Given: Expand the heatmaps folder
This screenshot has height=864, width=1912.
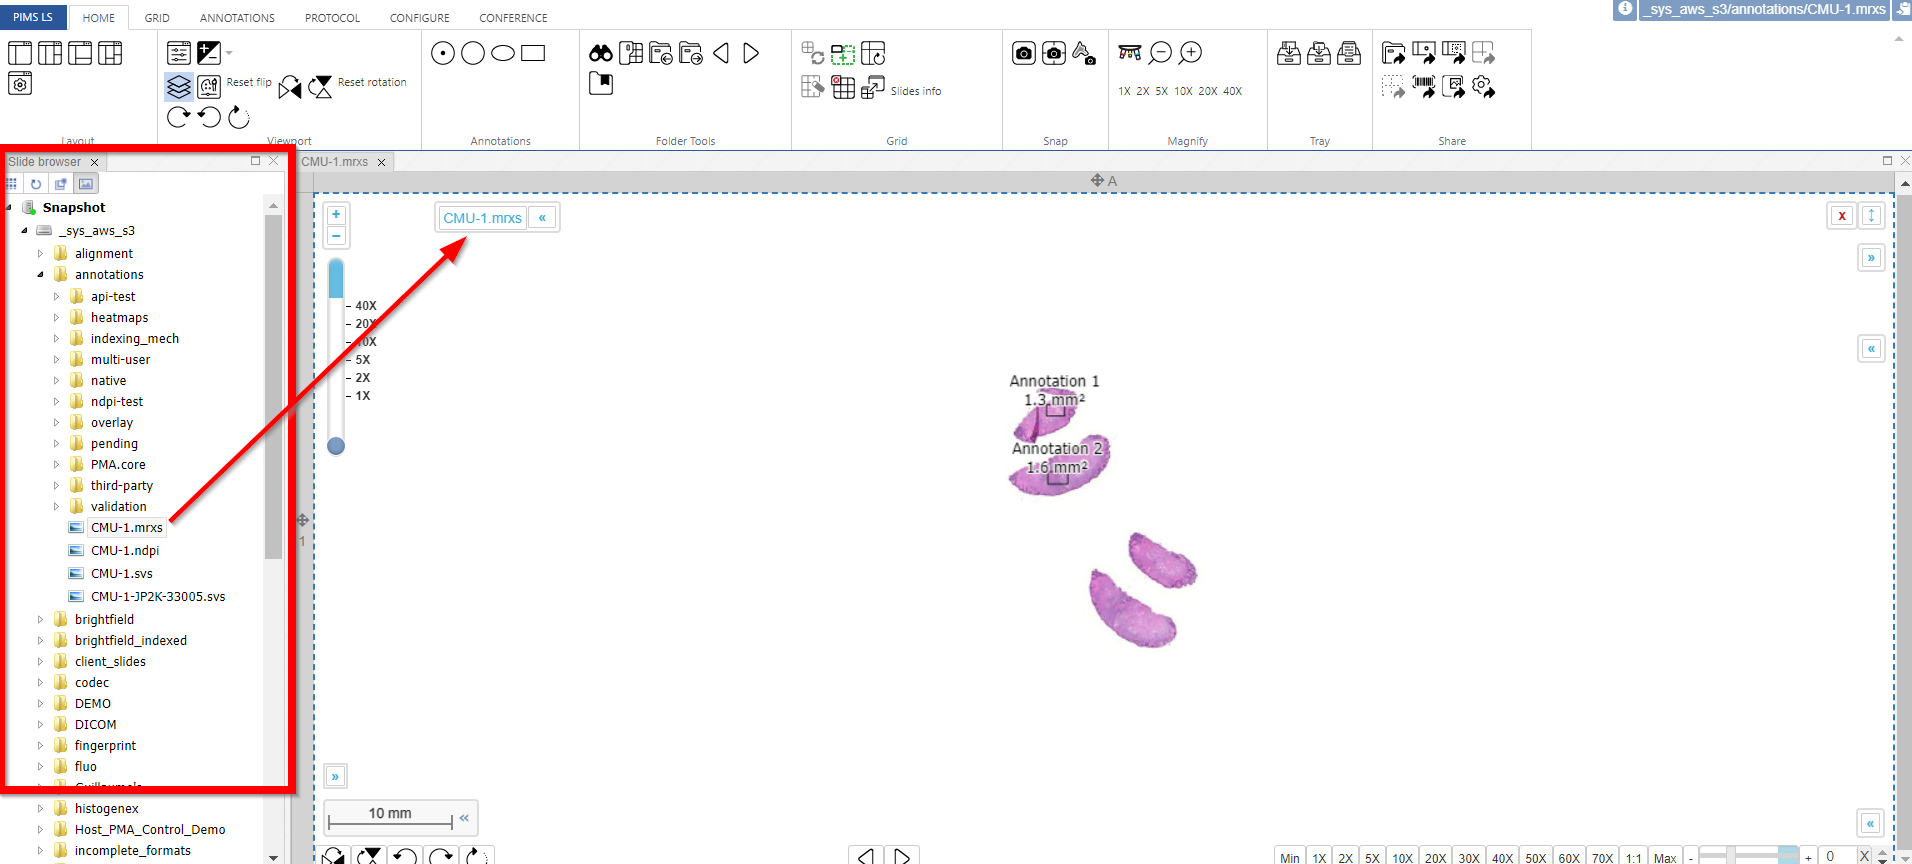Looking at the screenshot, I should point(56,318).
